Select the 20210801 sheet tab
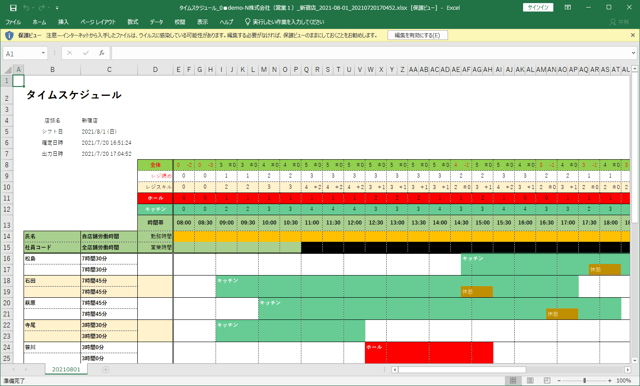Screen dimensions: 640x386 (65, 370)
